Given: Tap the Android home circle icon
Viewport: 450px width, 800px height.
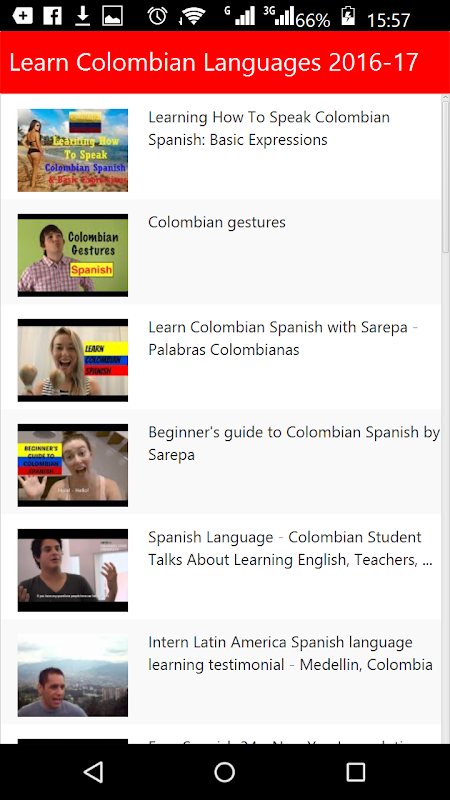Looking at the screenshot, I should click(224, 772).
